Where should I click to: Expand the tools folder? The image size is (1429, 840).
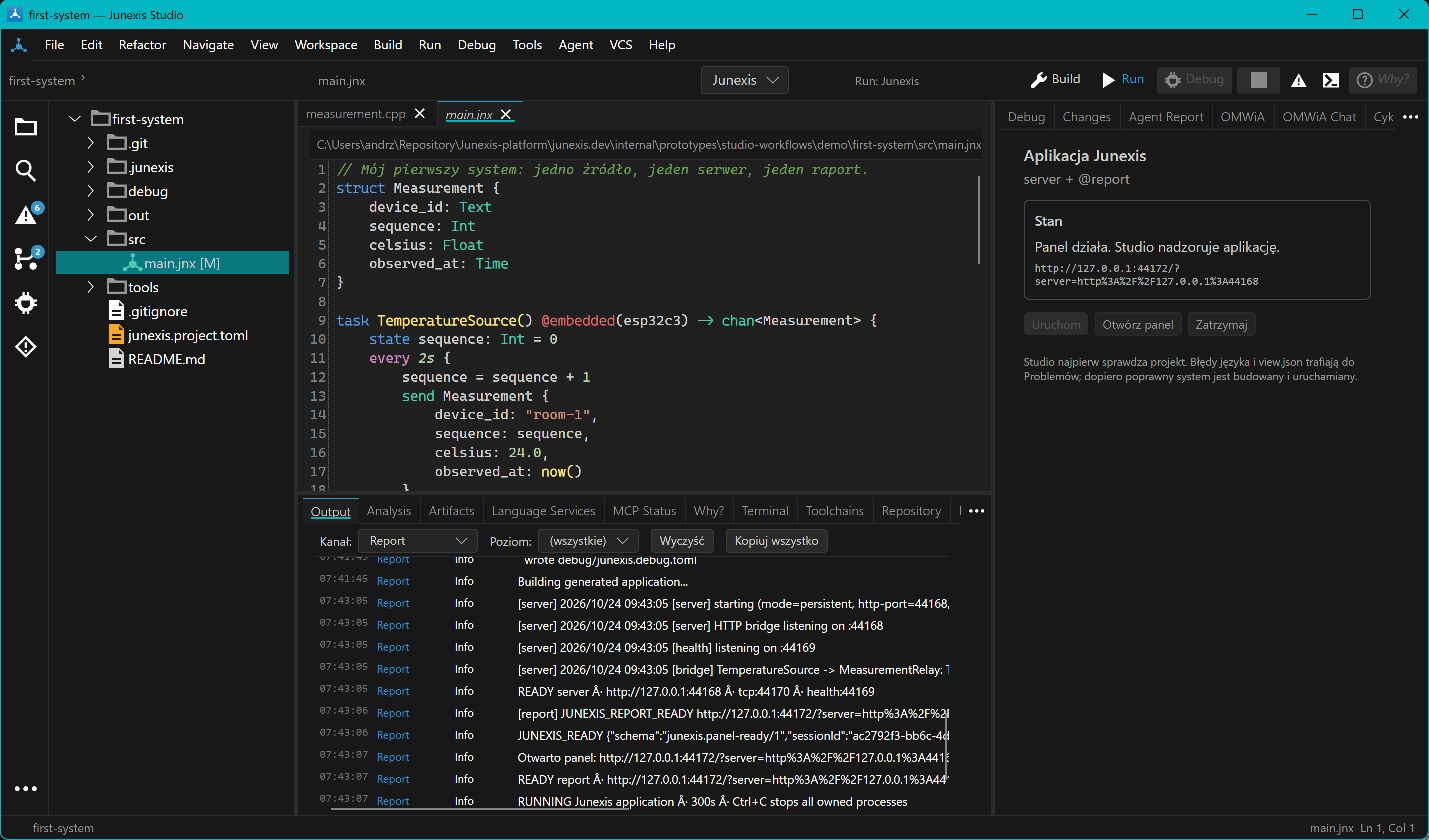tap(91, 287)
